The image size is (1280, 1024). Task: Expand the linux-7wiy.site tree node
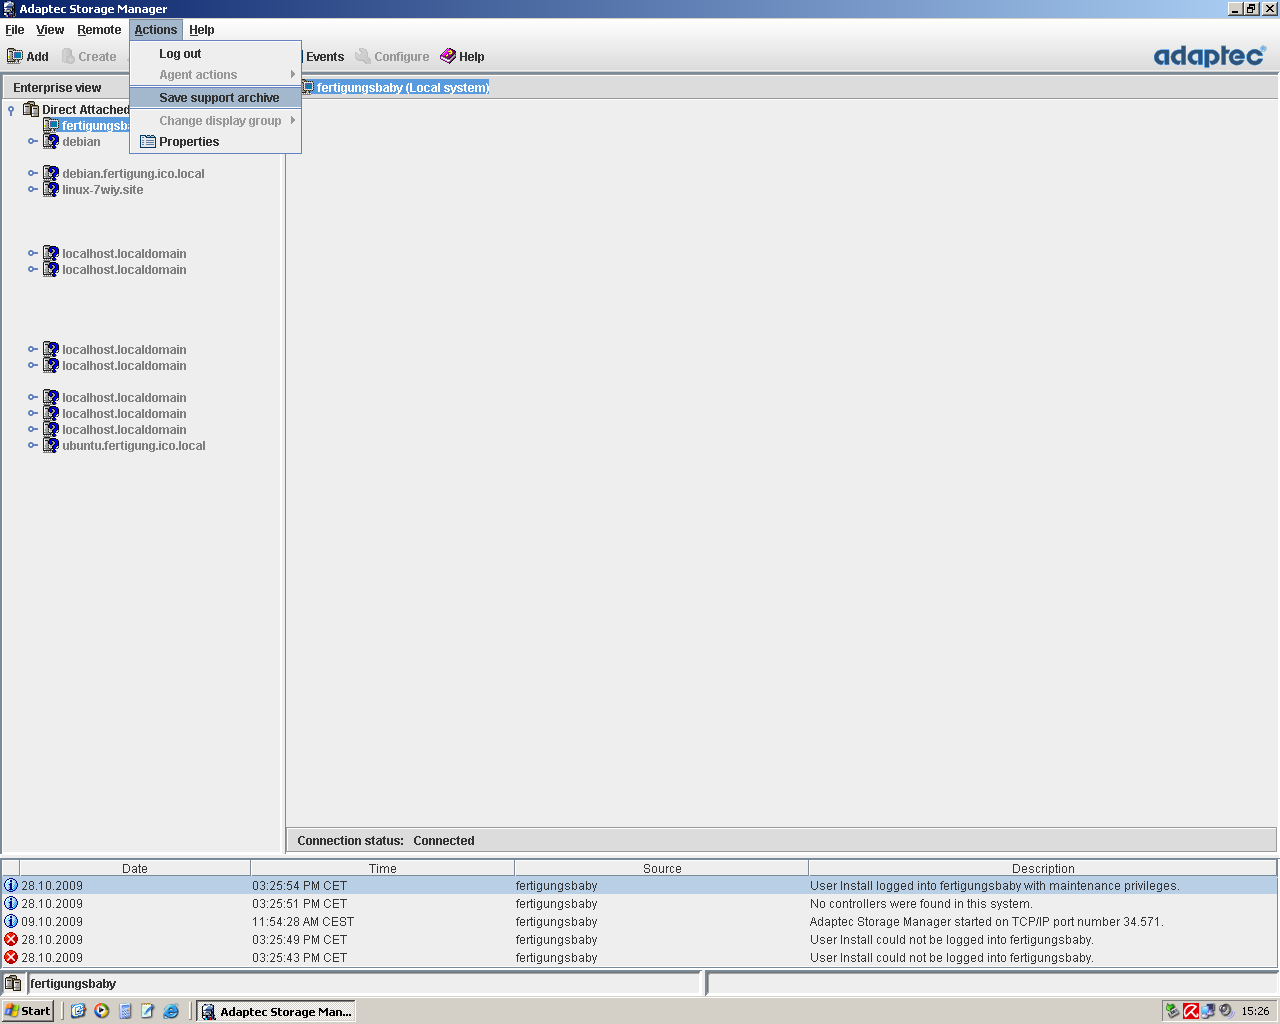[32, 189]
